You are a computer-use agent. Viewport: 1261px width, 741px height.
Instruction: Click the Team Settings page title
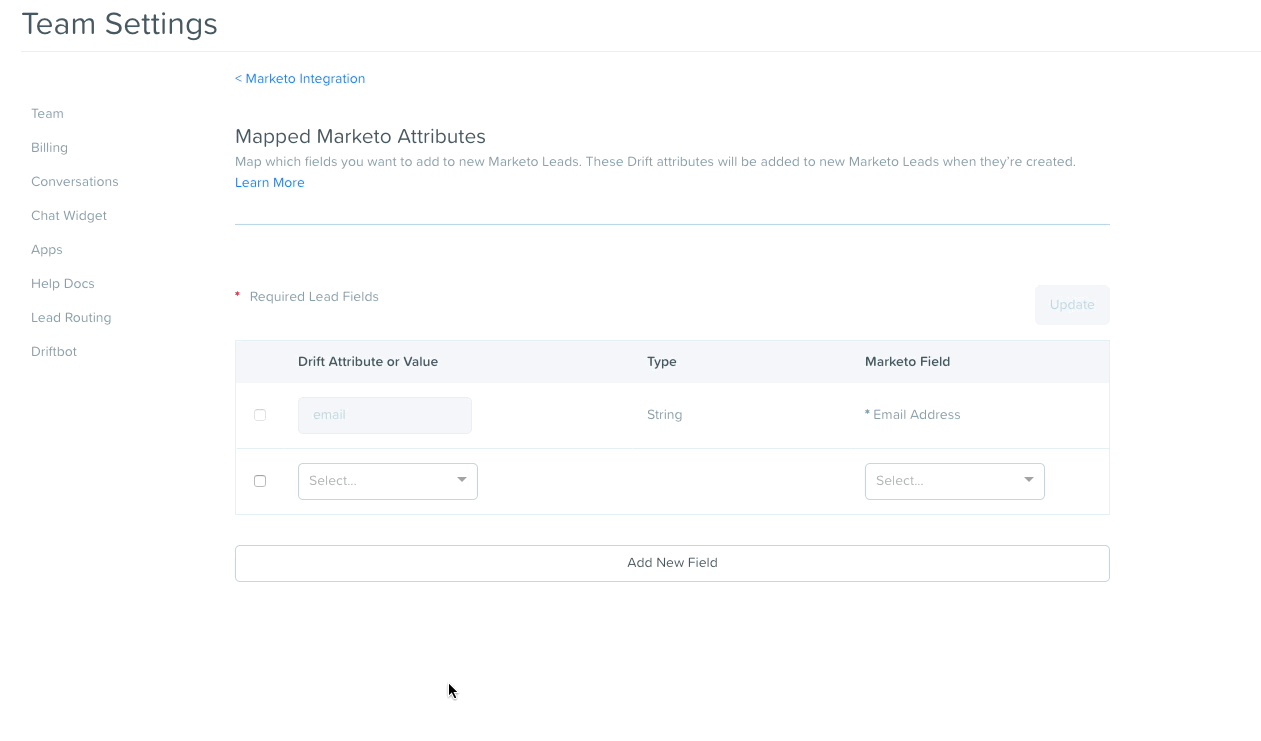click(x=120, y=24)
